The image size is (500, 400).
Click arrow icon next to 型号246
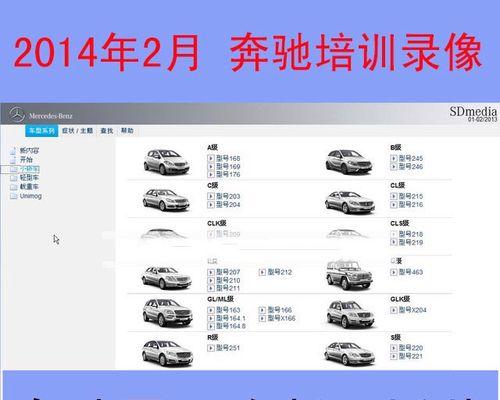tap(394, 166)
